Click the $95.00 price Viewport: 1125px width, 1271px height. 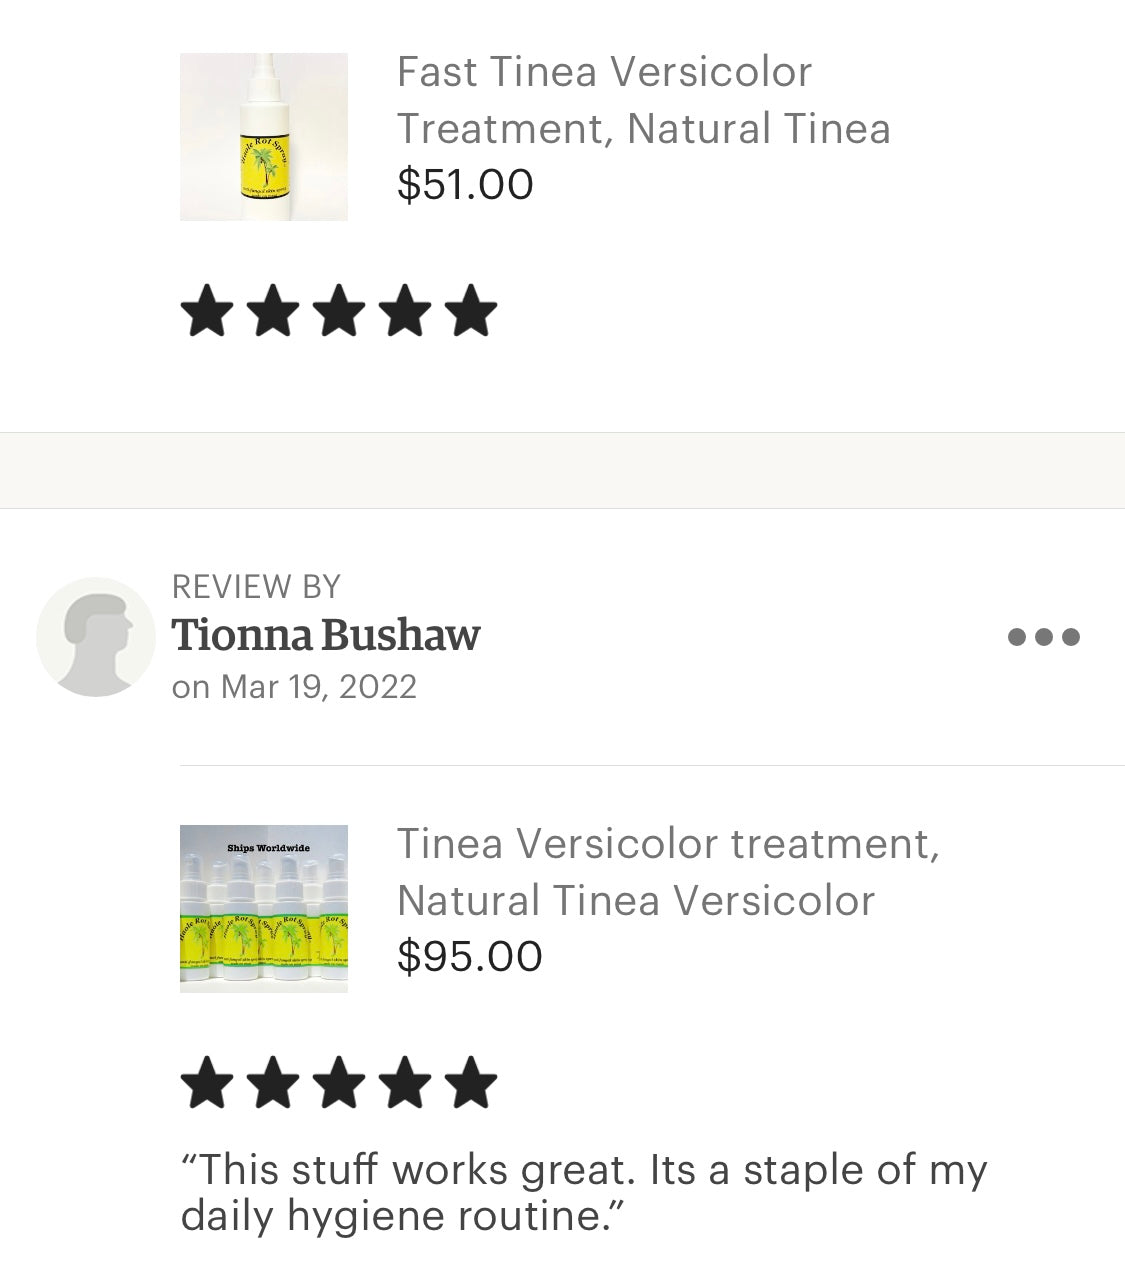point(470,957)
